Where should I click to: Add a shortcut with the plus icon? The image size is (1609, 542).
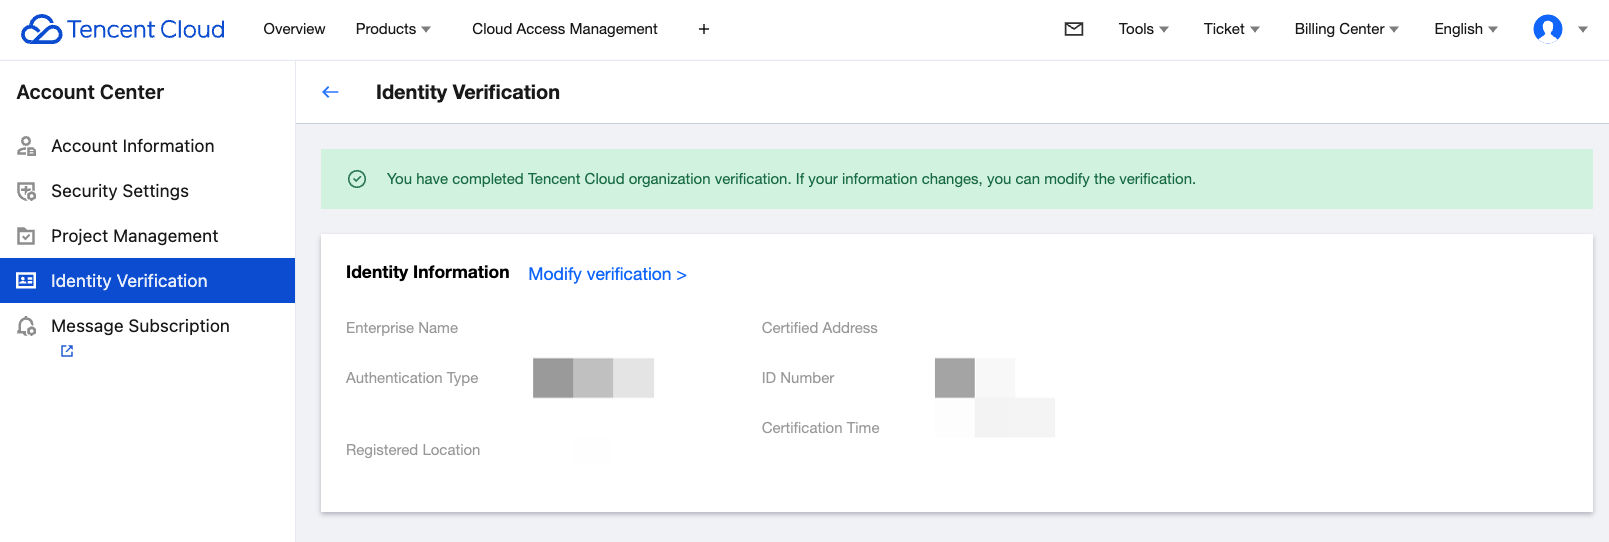[x=704, y=29]
